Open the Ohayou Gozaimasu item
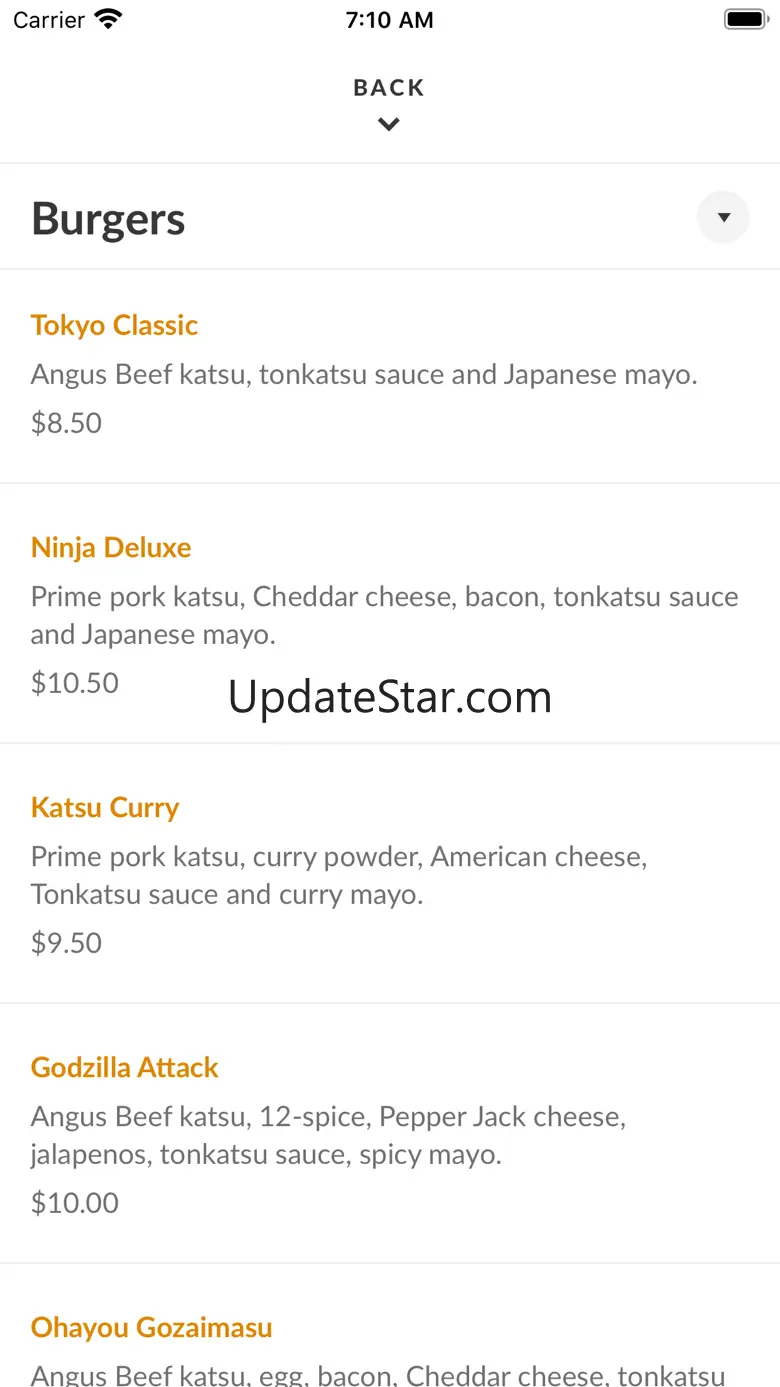Viewport: 780px width, 1387px height. 152,1327
